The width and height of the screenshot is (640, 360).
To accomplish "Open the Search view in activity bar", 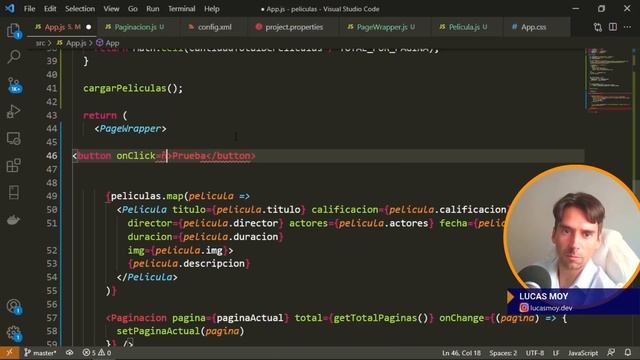I will 14,57.
